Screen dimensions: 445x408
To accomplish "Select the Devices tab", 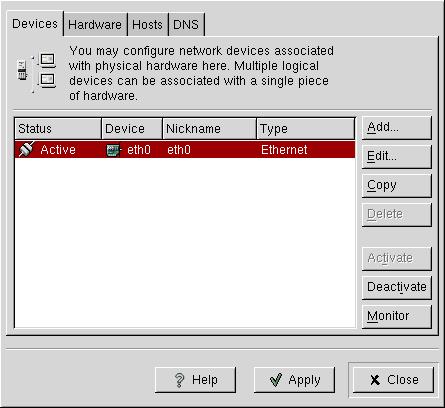I will click(x=35, y=24).
